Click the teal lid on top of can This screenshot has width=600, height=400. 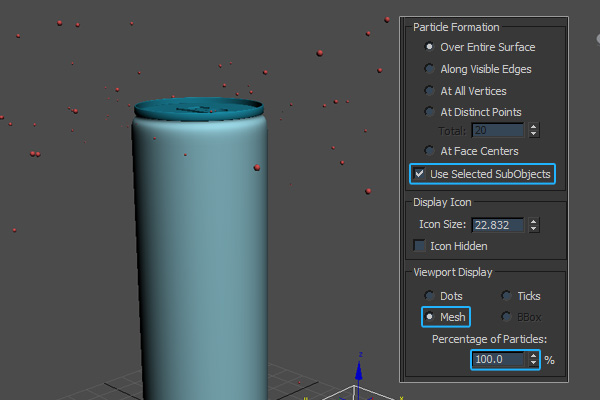tap(198, 108)
